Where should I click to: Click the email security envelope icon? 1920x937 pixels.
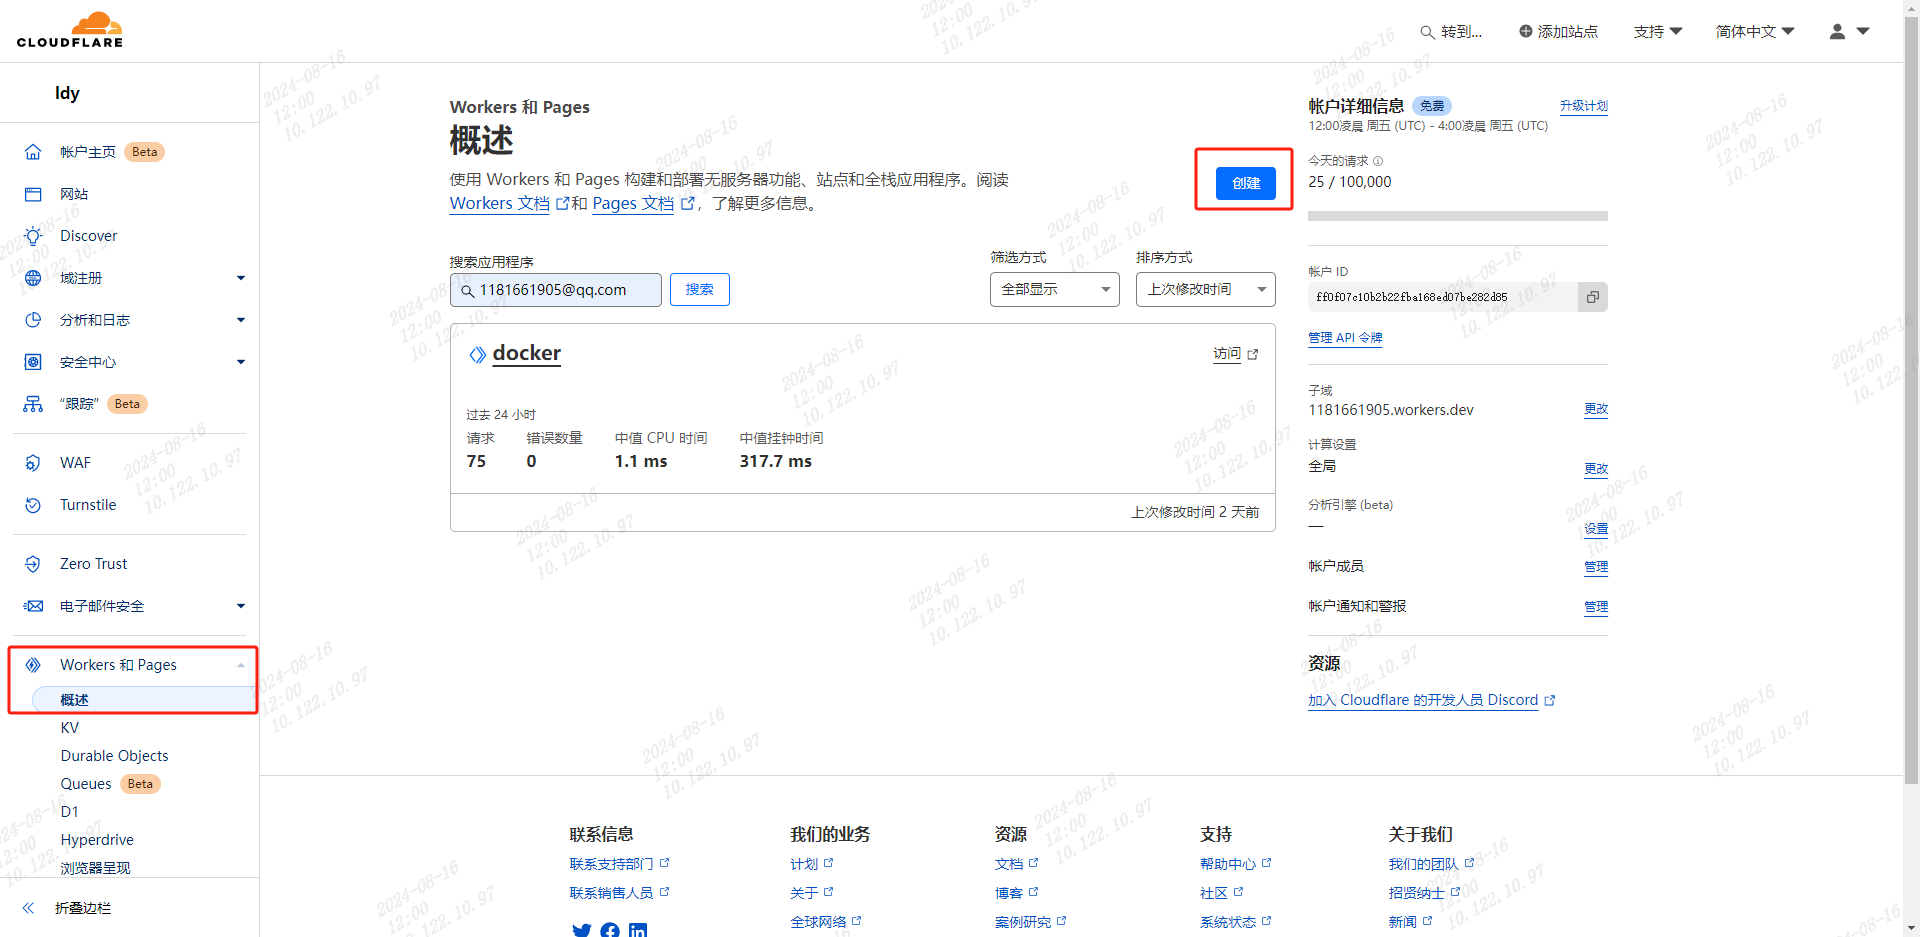click(33, 606)
